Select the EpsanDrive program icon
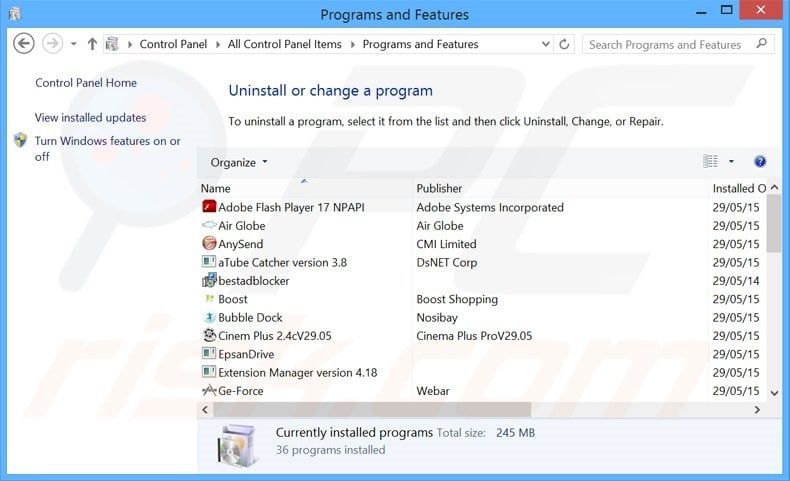The width and height of the screenshot is (790, 481). click(209, 354)
